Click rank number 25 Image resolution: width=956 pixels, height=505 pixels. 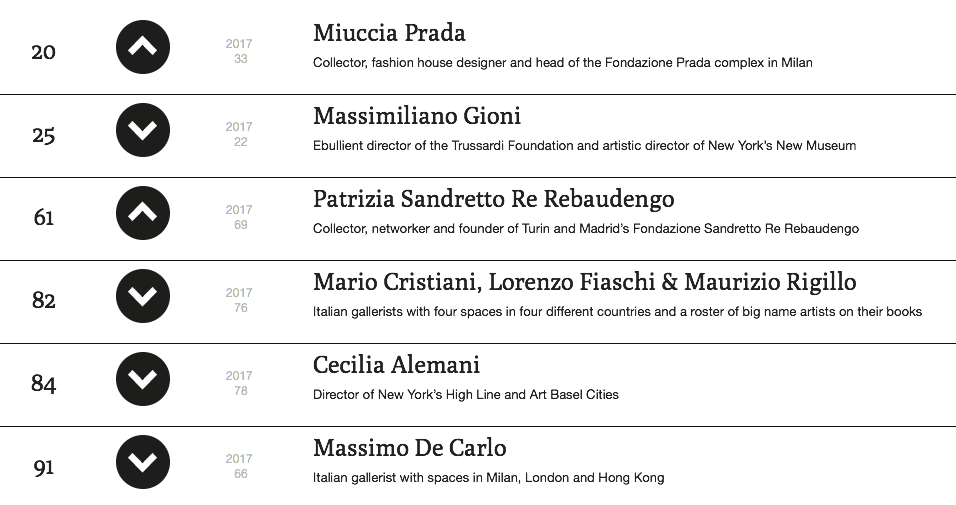[x=43, y=134]
